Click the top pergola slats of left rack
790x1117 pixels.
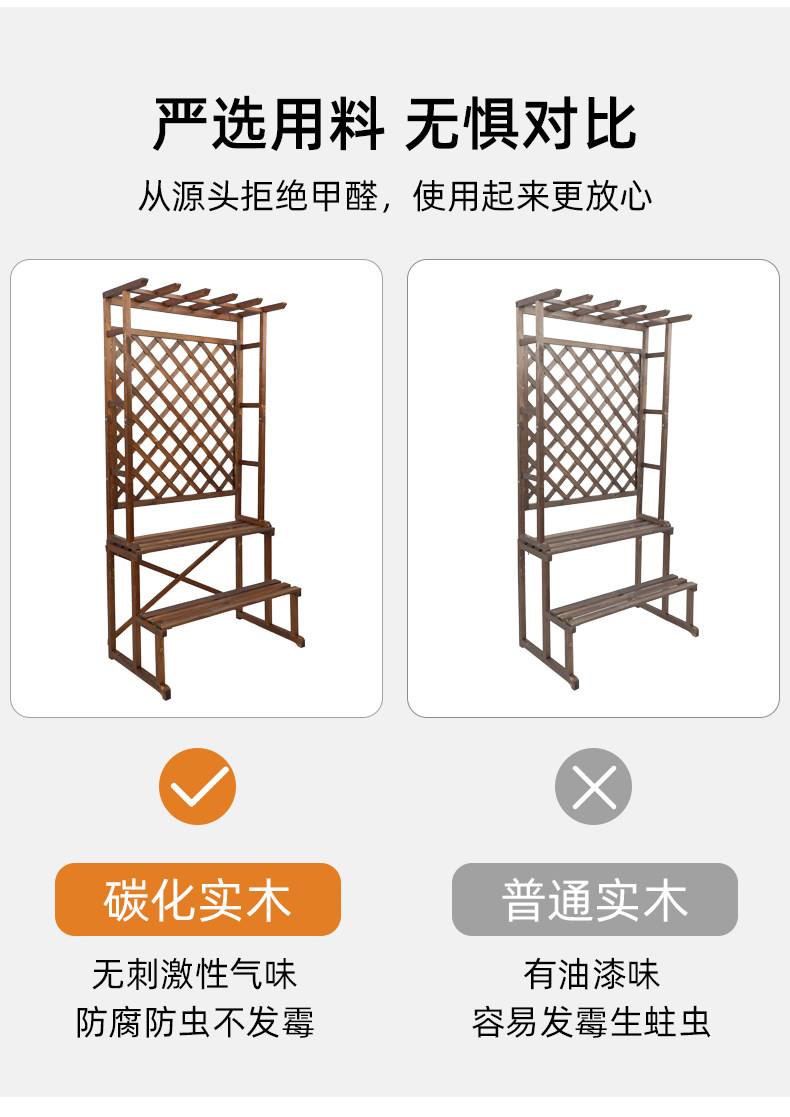coord(194,298)
